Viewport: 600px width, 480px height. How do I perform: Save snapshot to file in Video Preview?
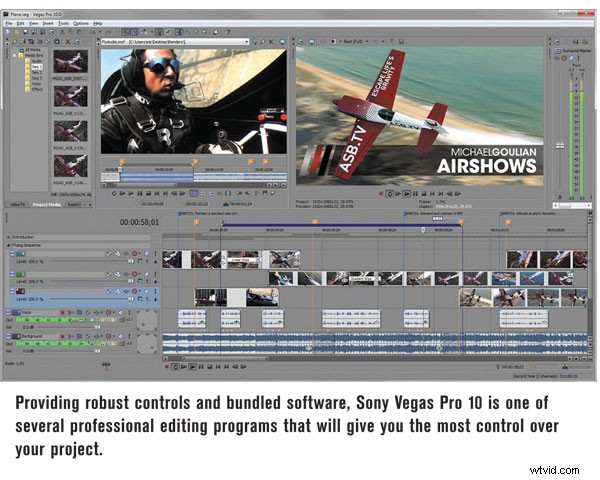(x=401, y=41)
